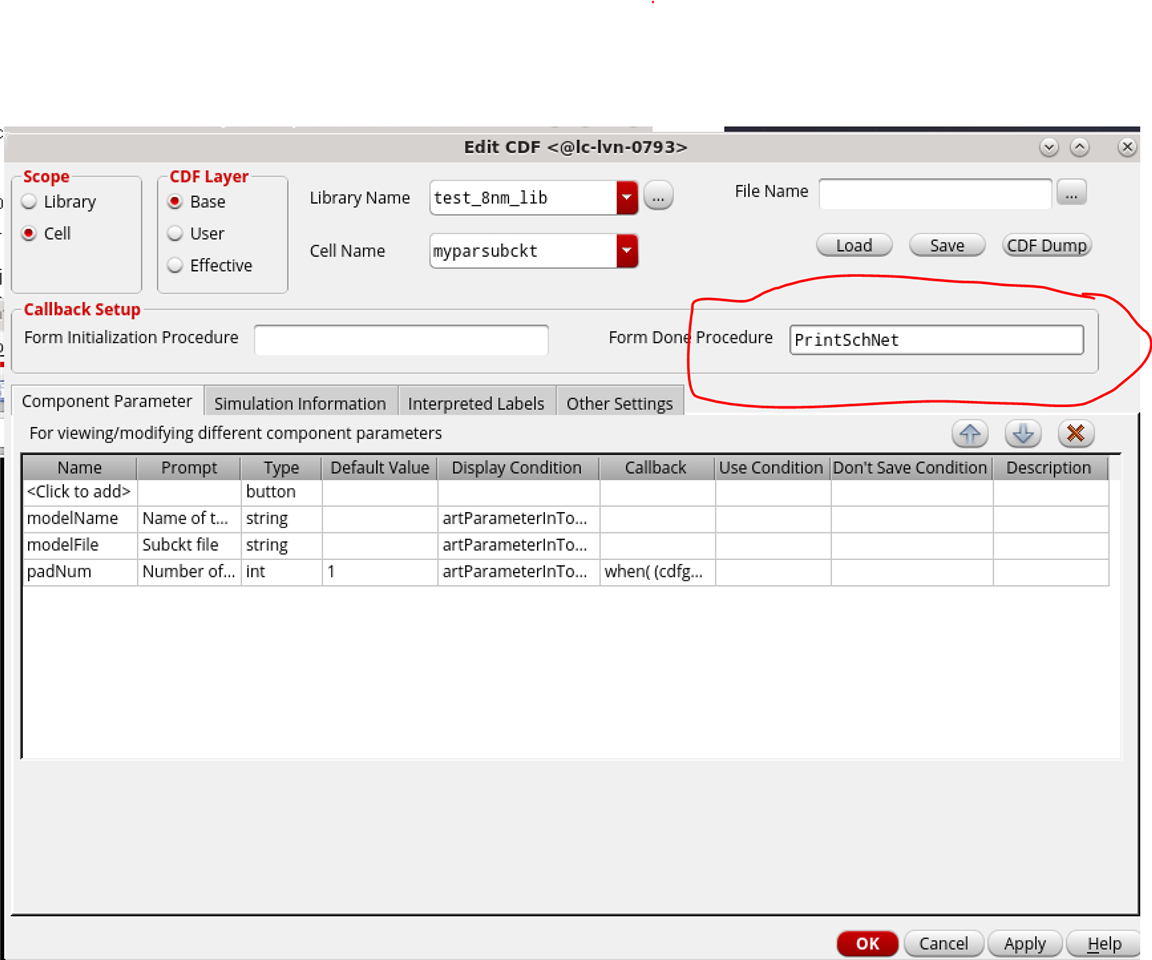
Task: Open the Interpreted Labels tab
Action: click(x=476, y=403)
